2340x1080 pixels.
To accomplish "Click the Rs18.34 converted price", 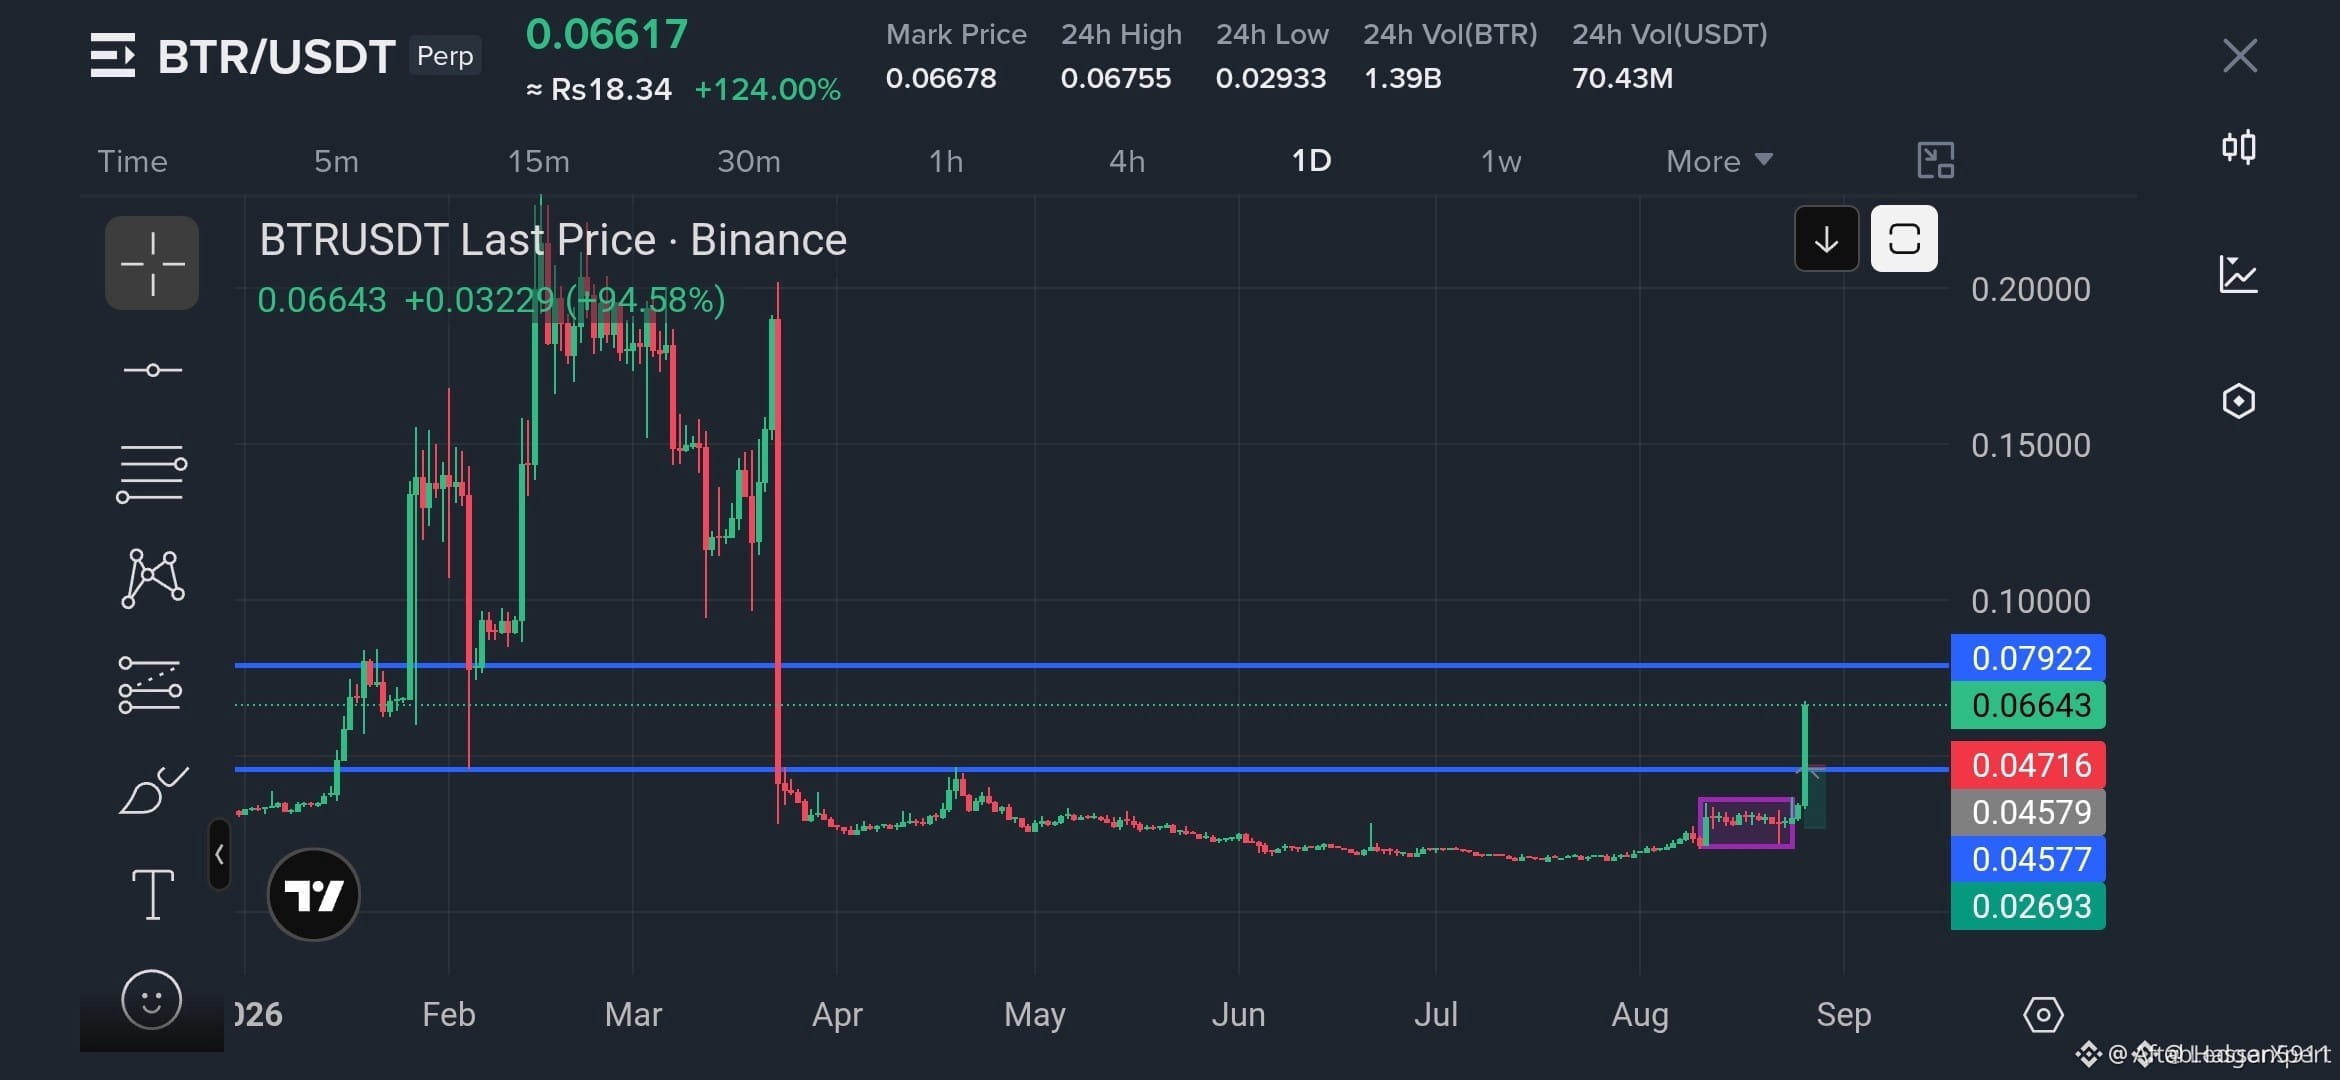I will [599, 89].
